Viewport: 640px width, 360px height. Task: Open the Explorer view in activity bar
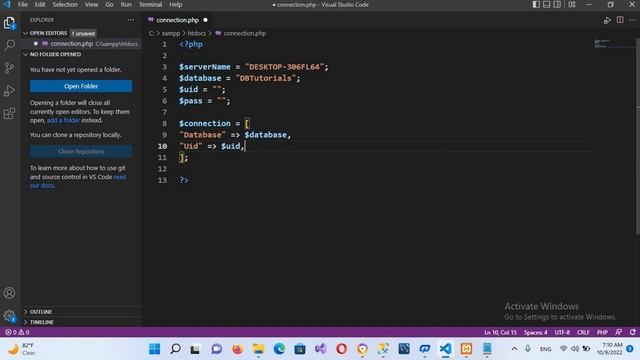coord(9,23)
